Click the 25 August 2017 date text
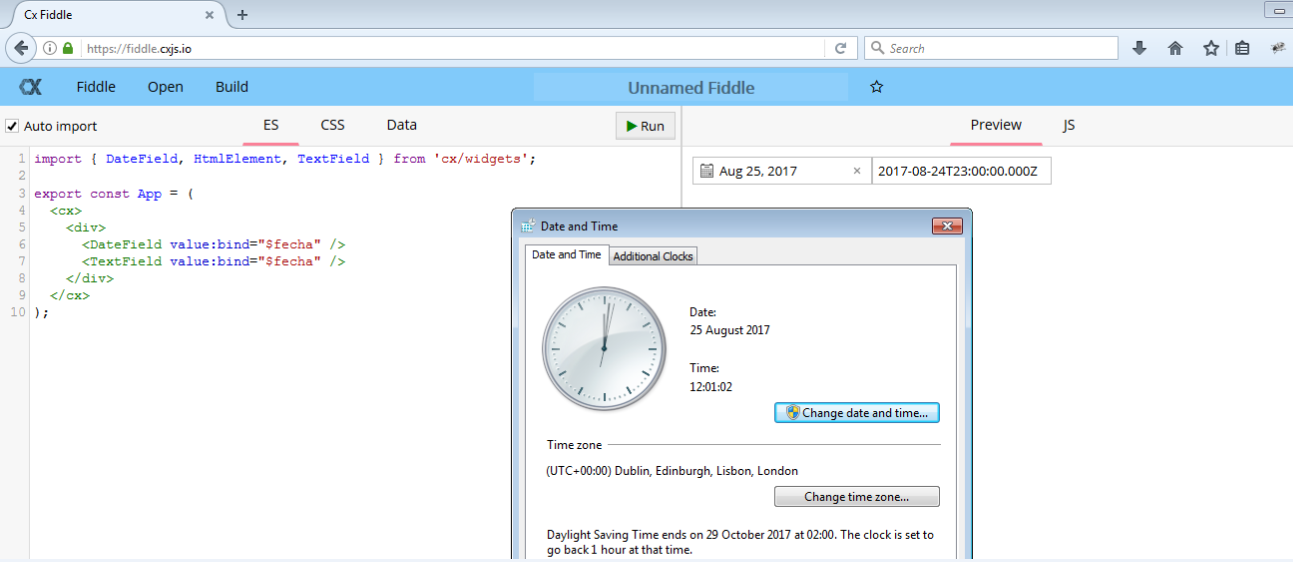This screenshot has height=562, width=1293. coord(730,330)
